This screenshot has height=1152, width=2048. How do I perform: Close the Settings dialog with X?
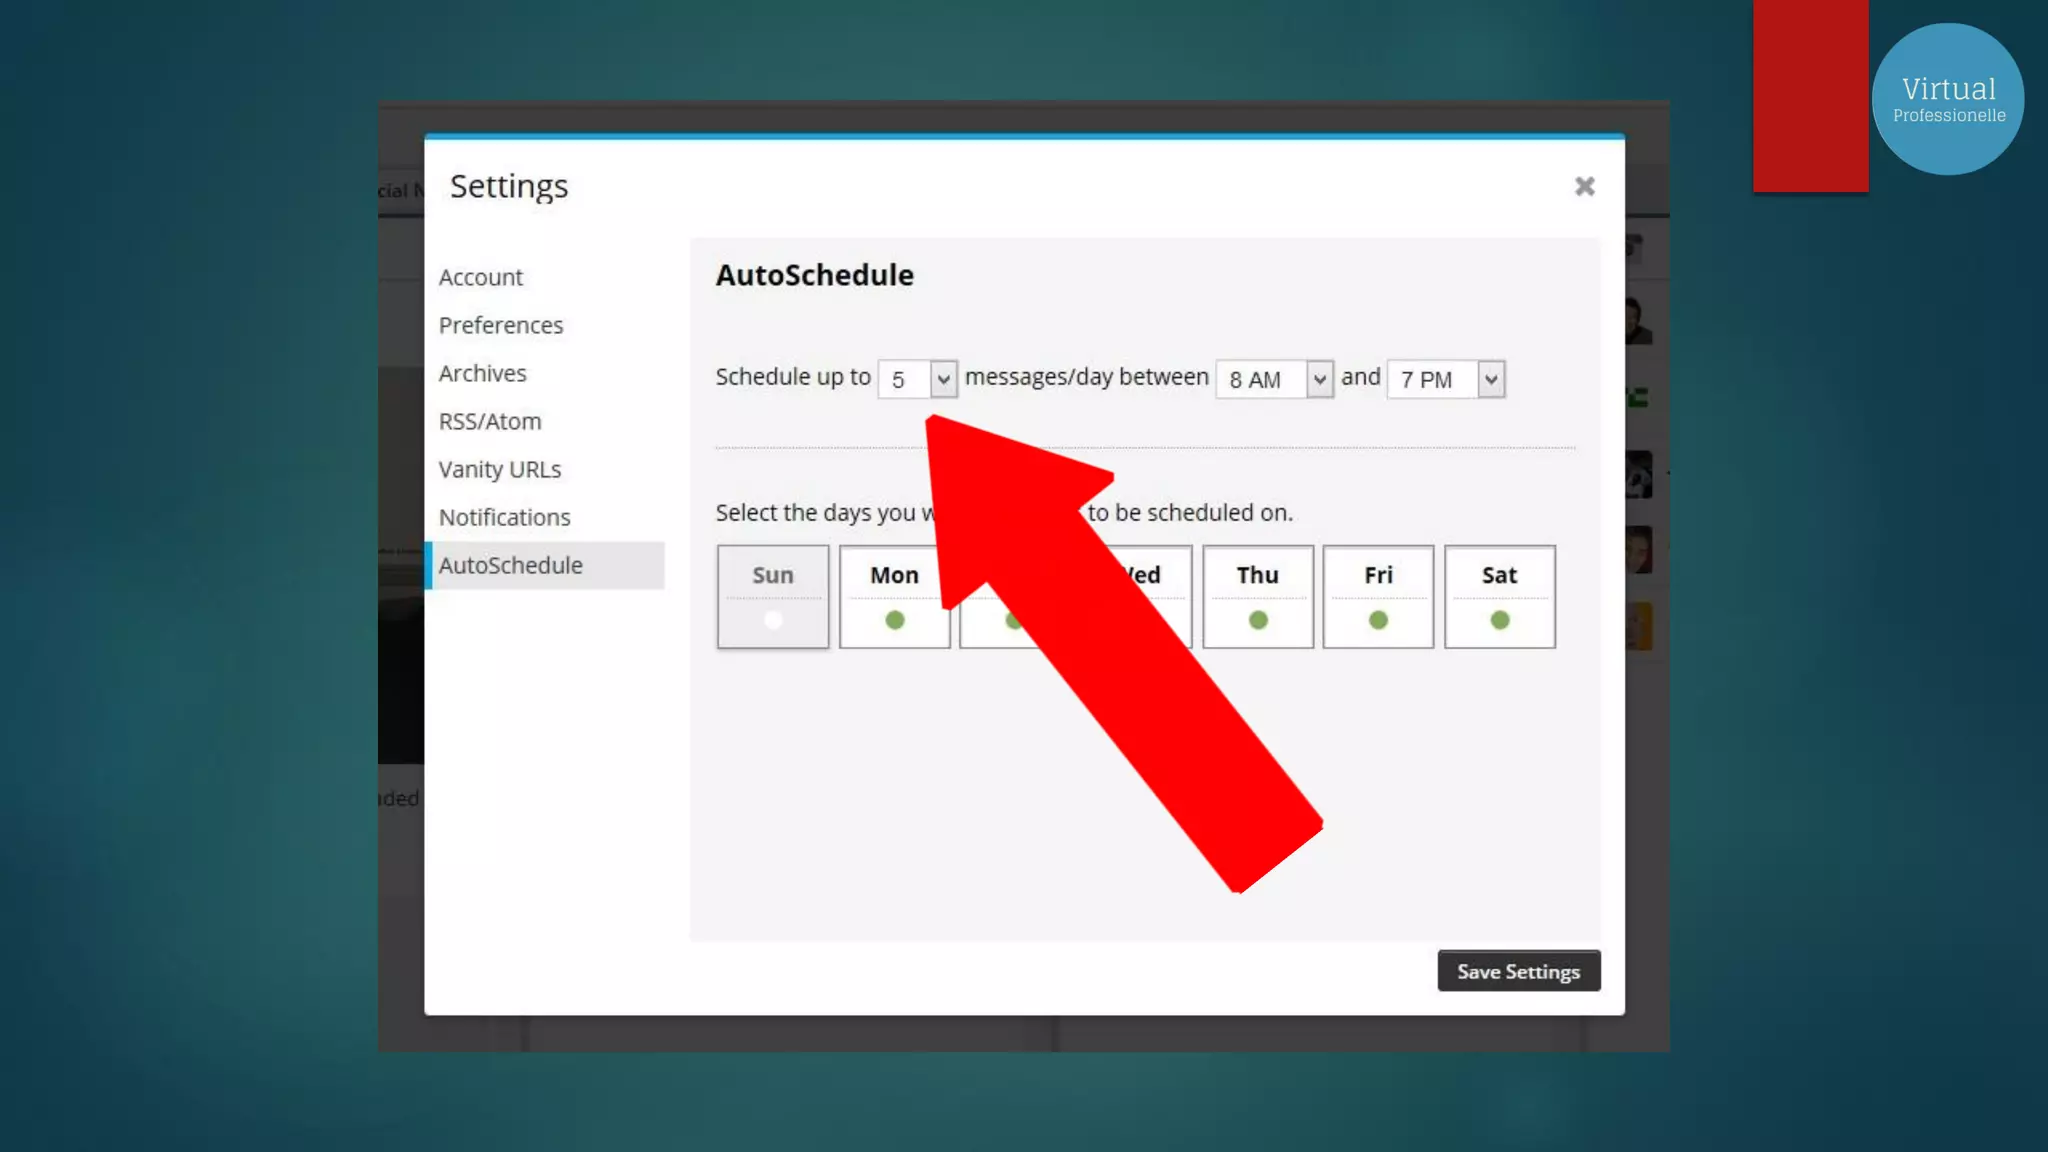[x=1584, y=187]
